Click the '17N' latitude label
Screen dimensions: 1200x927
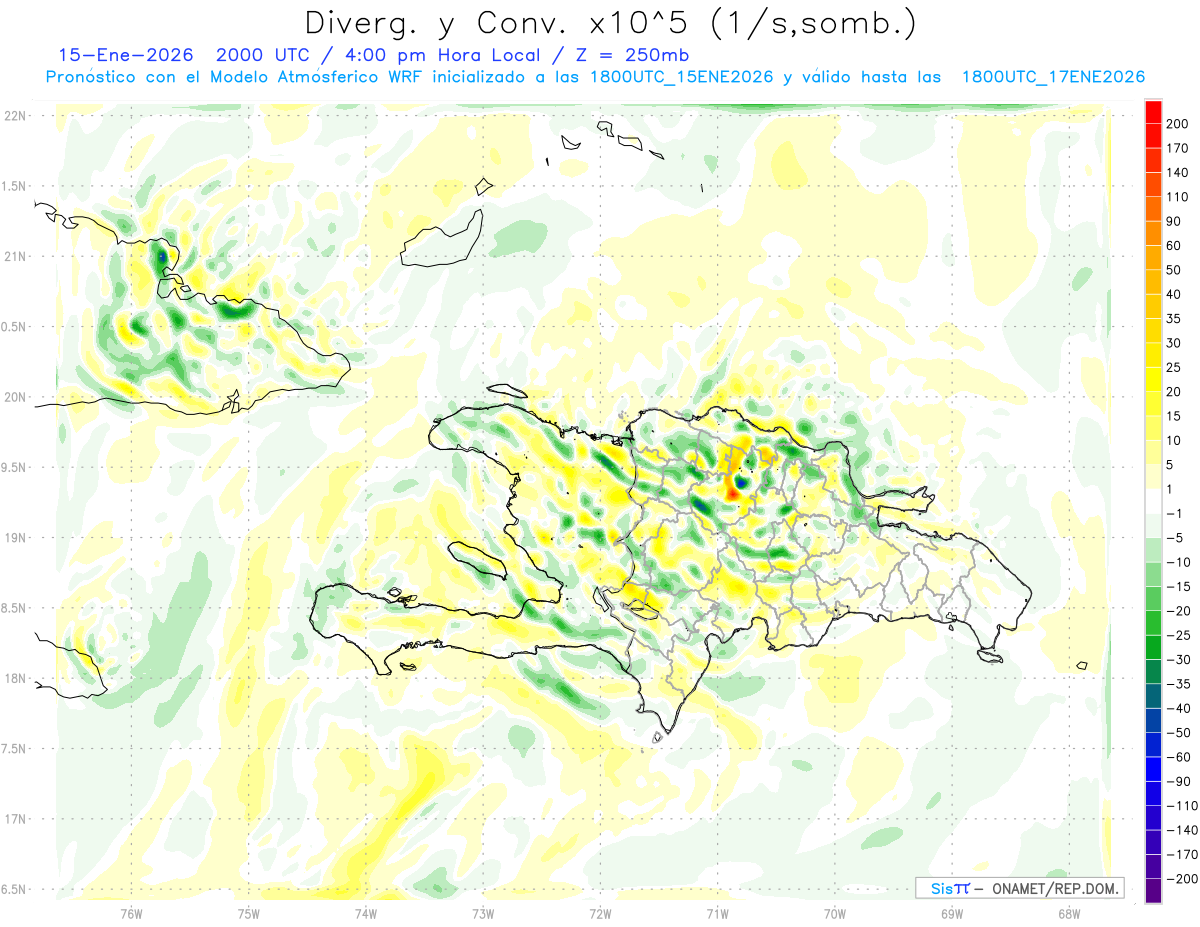tap(15, 819)
